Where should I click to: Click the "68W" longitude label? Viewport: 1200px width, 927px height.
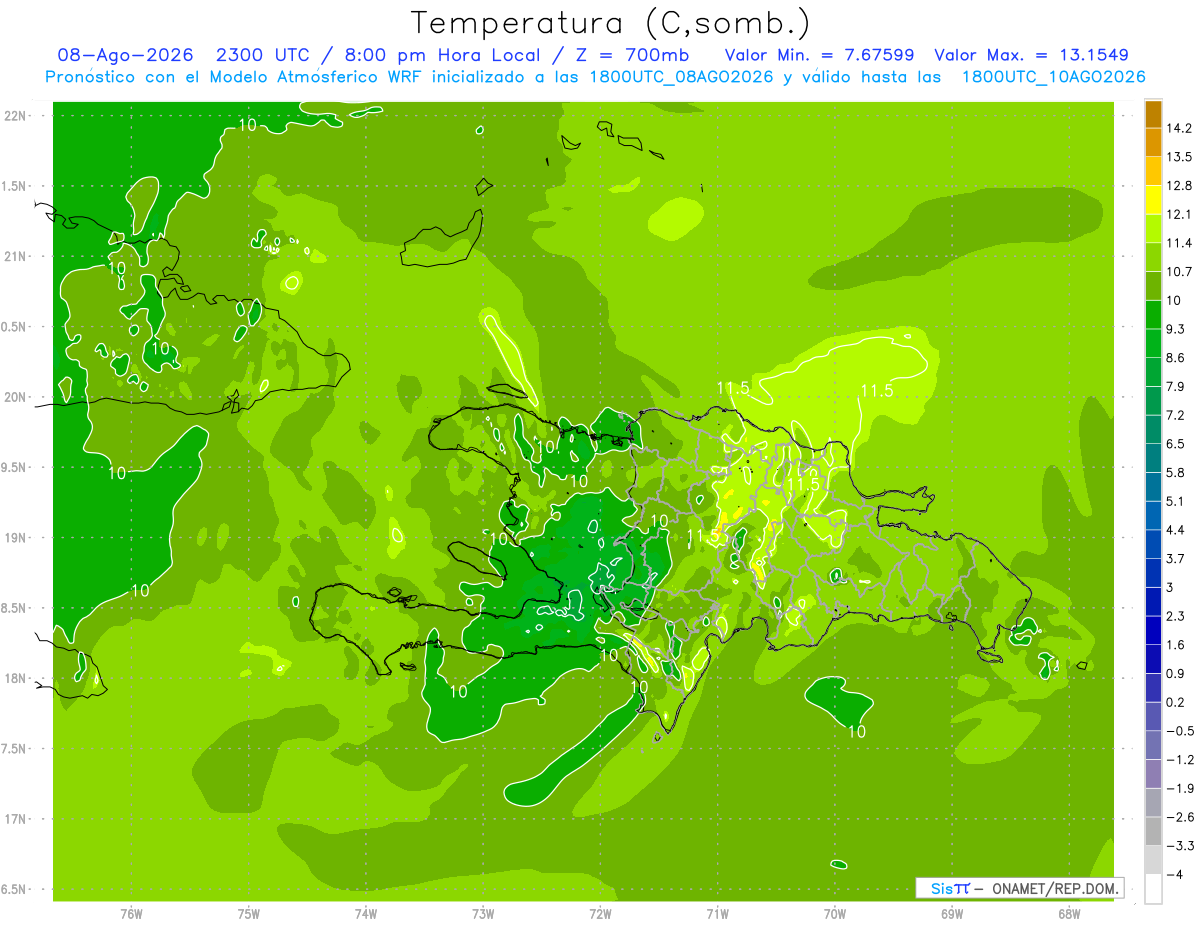click(x=1069, y=914)
